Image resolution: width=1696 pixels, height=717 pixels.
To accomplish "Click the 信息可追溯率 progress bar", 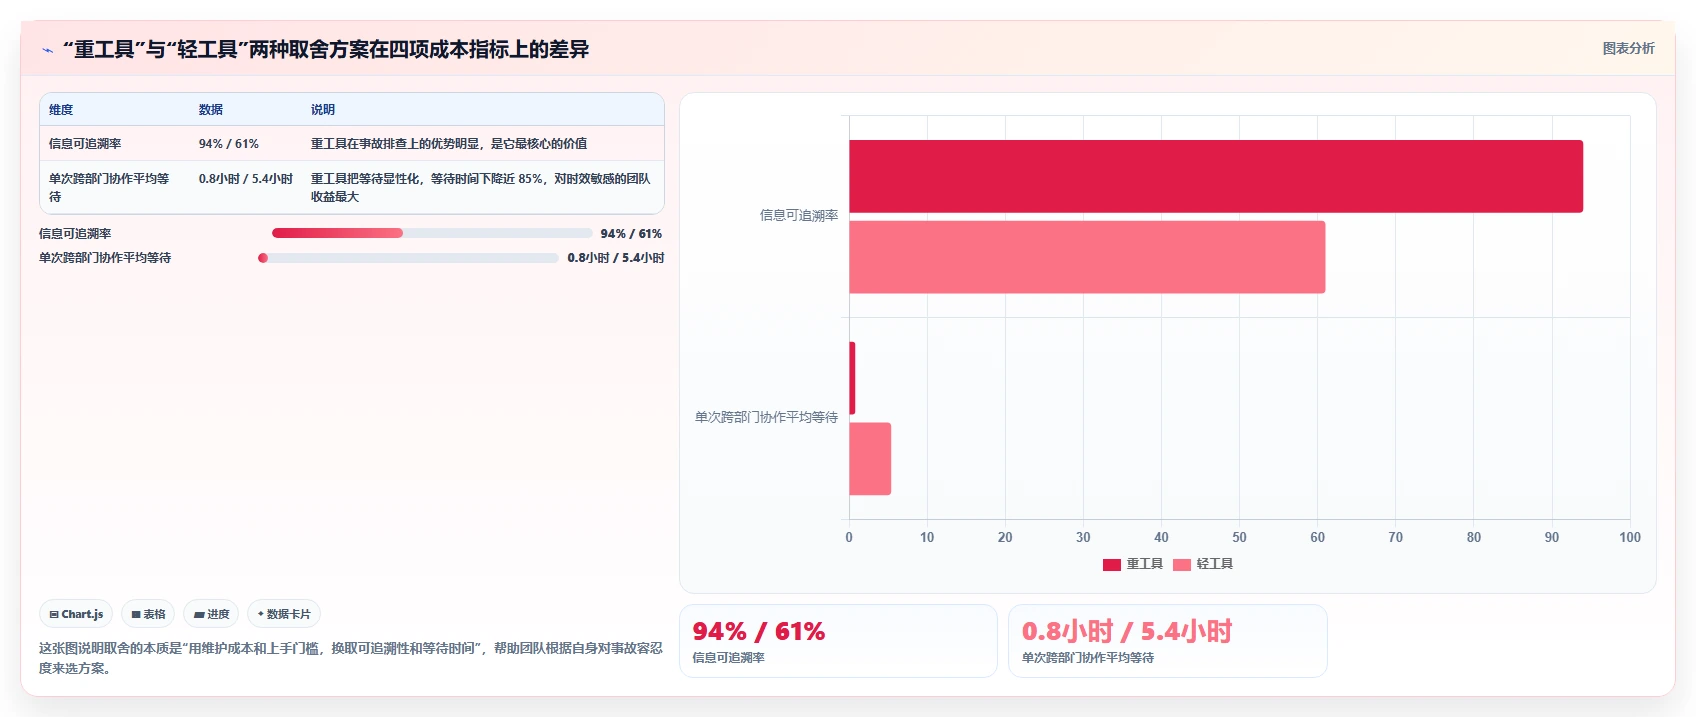I will (432, 233).
